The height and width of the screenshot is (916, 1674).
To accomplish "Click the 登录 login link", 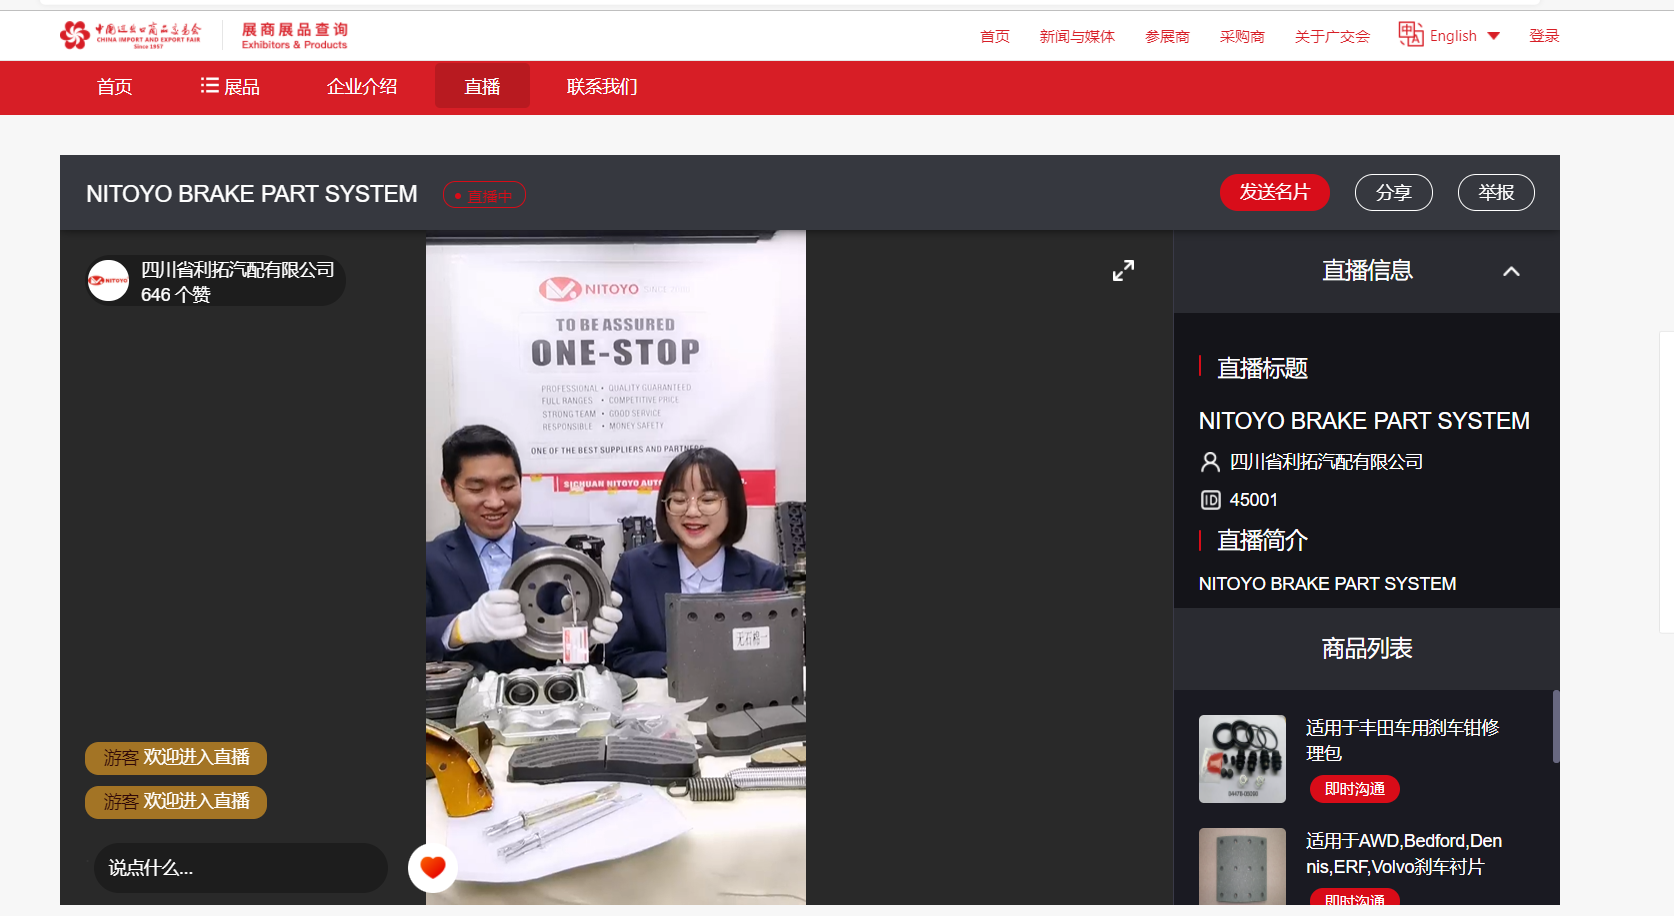I will coord(1544,36).
